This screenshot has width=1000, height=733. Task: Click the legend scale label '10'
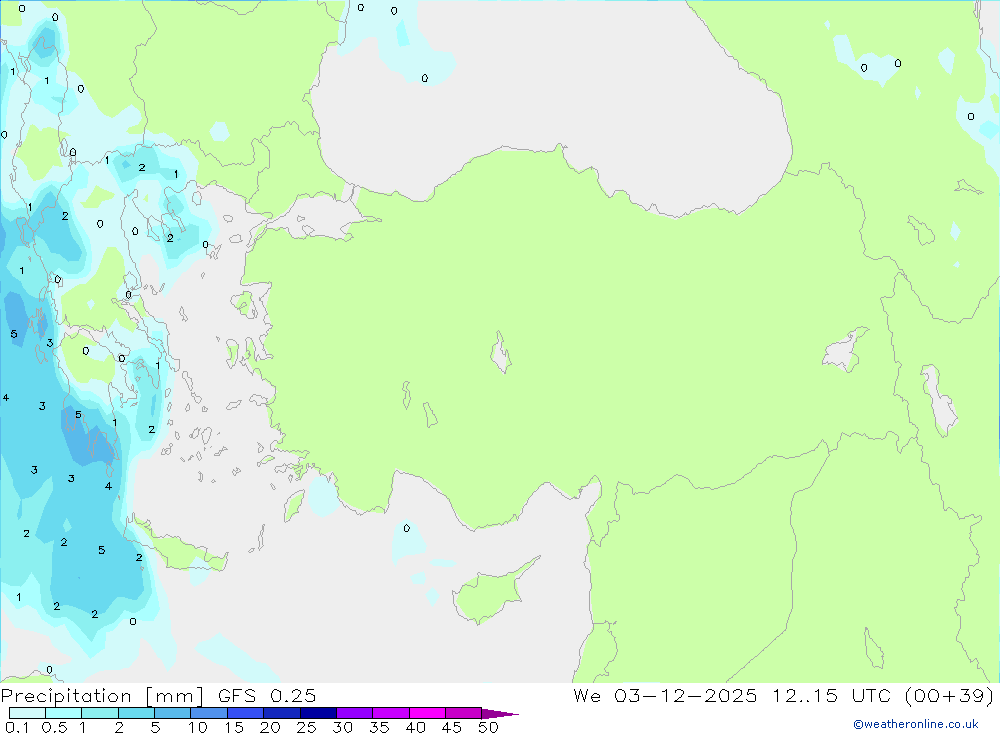pyautogui.click(x=198, y=727)
